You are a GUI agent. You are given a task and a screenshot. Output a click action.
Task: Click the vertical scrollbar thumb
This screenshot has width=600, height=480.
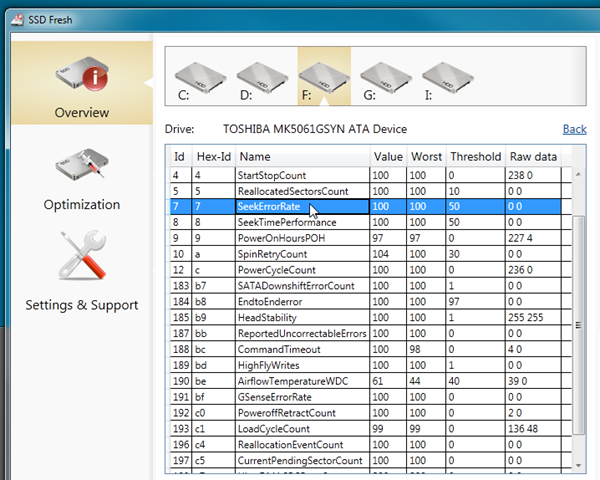(x=578, y=325)
